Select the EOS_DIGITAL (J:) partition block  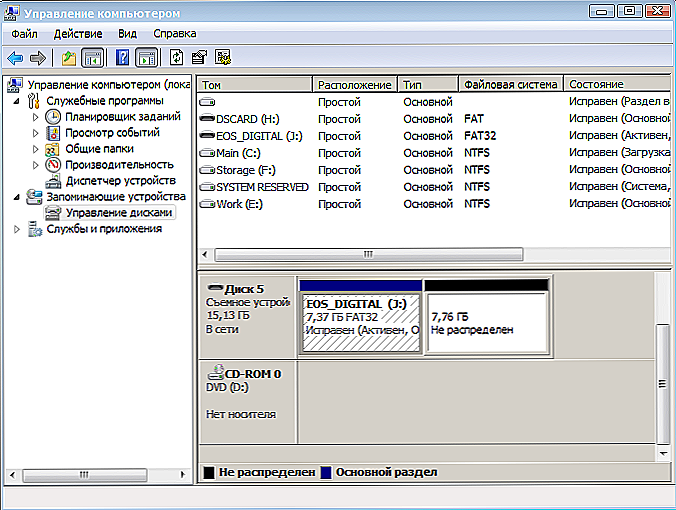[x=360, y=317]
